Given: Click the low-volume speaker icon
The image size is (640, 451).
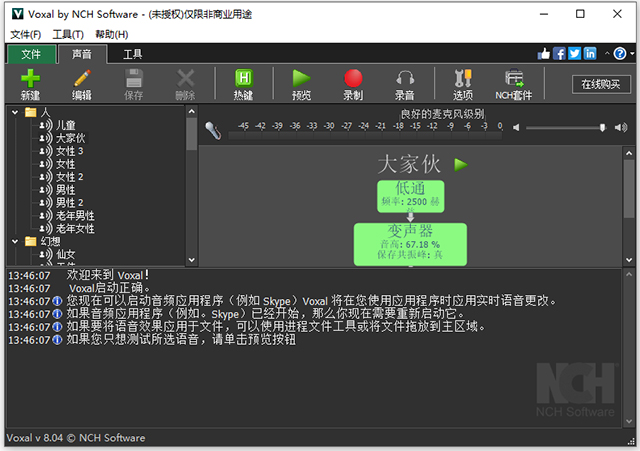Looking at the screenshot, I should 516,128.
